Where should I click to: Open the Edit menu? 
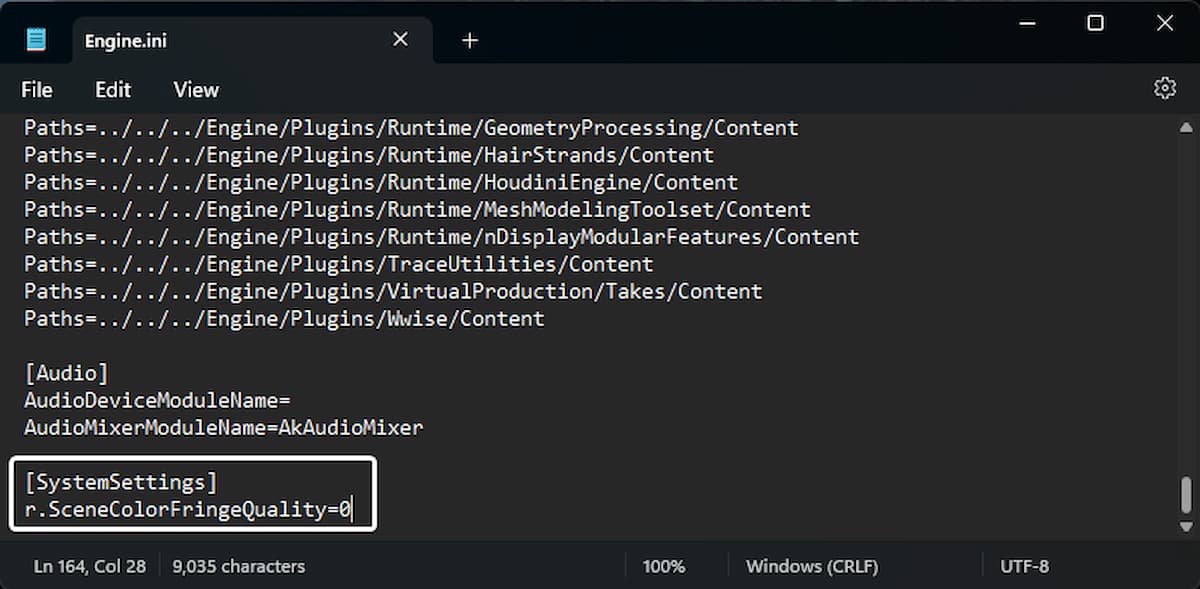click(x=113, y=90)
